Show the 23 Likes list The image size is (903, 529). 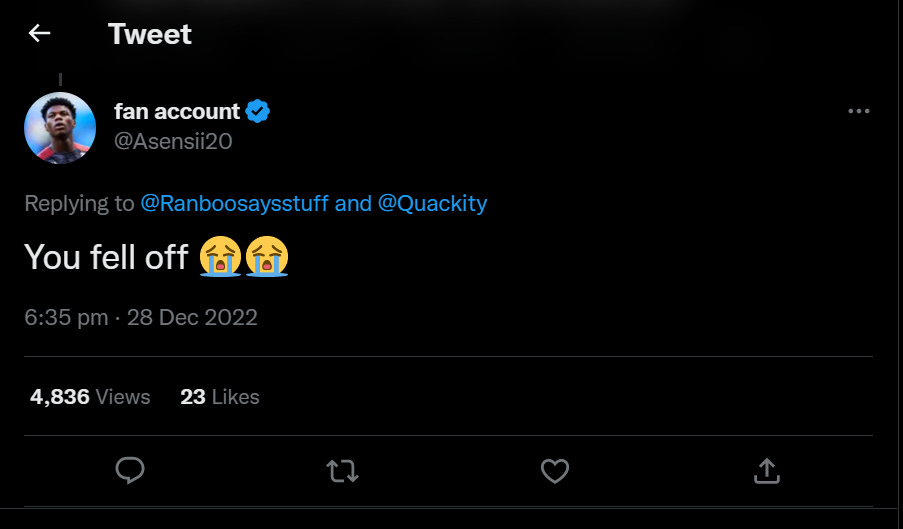(219, 397)
